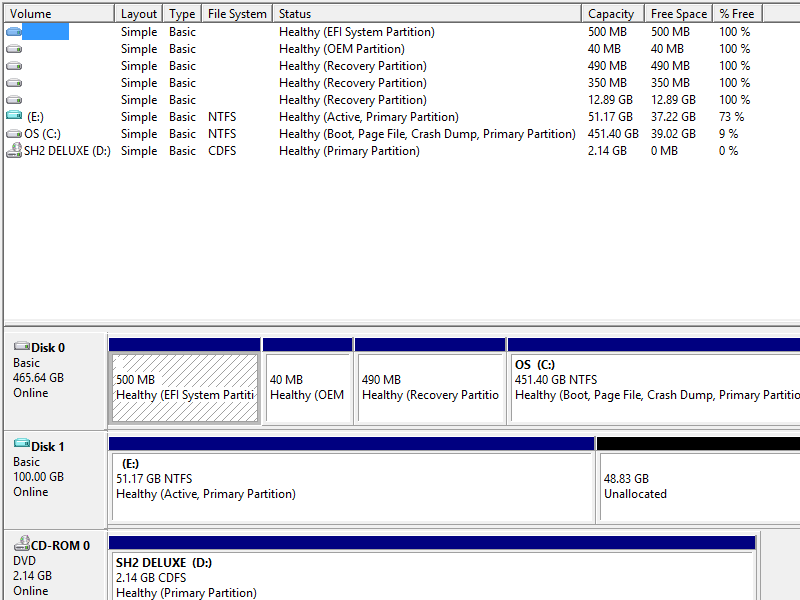Select the 48.83 GB Unallocated block on Disk 1
The height and width of the screenshot is (600, 800).
pyautogui.click(x=697, y=486)
